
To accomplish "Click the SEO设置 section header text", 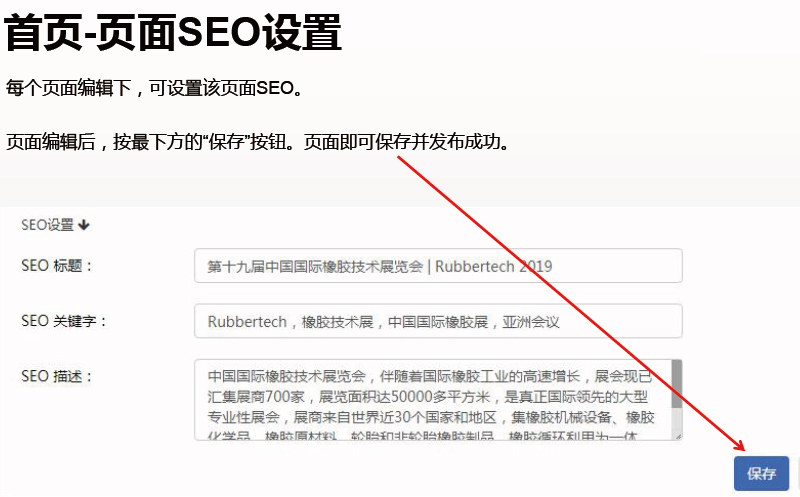I will click(x=47, y=225).
